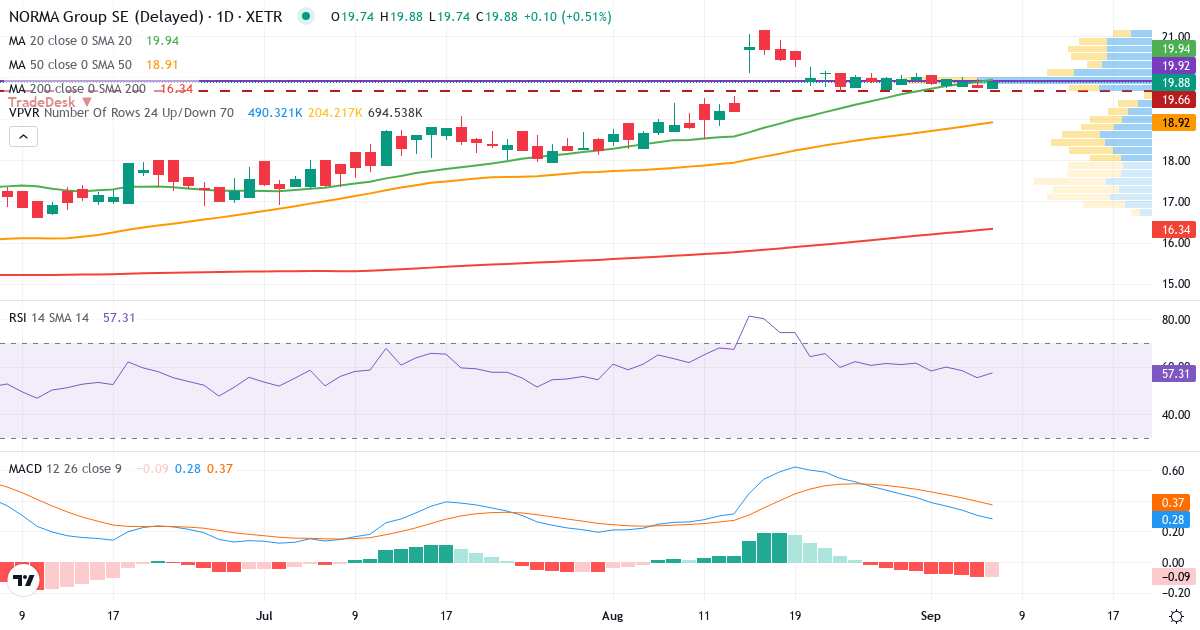Click the 15.00 price scale label
This screenshot has width=1200, height=630.
pos(1175,283)
